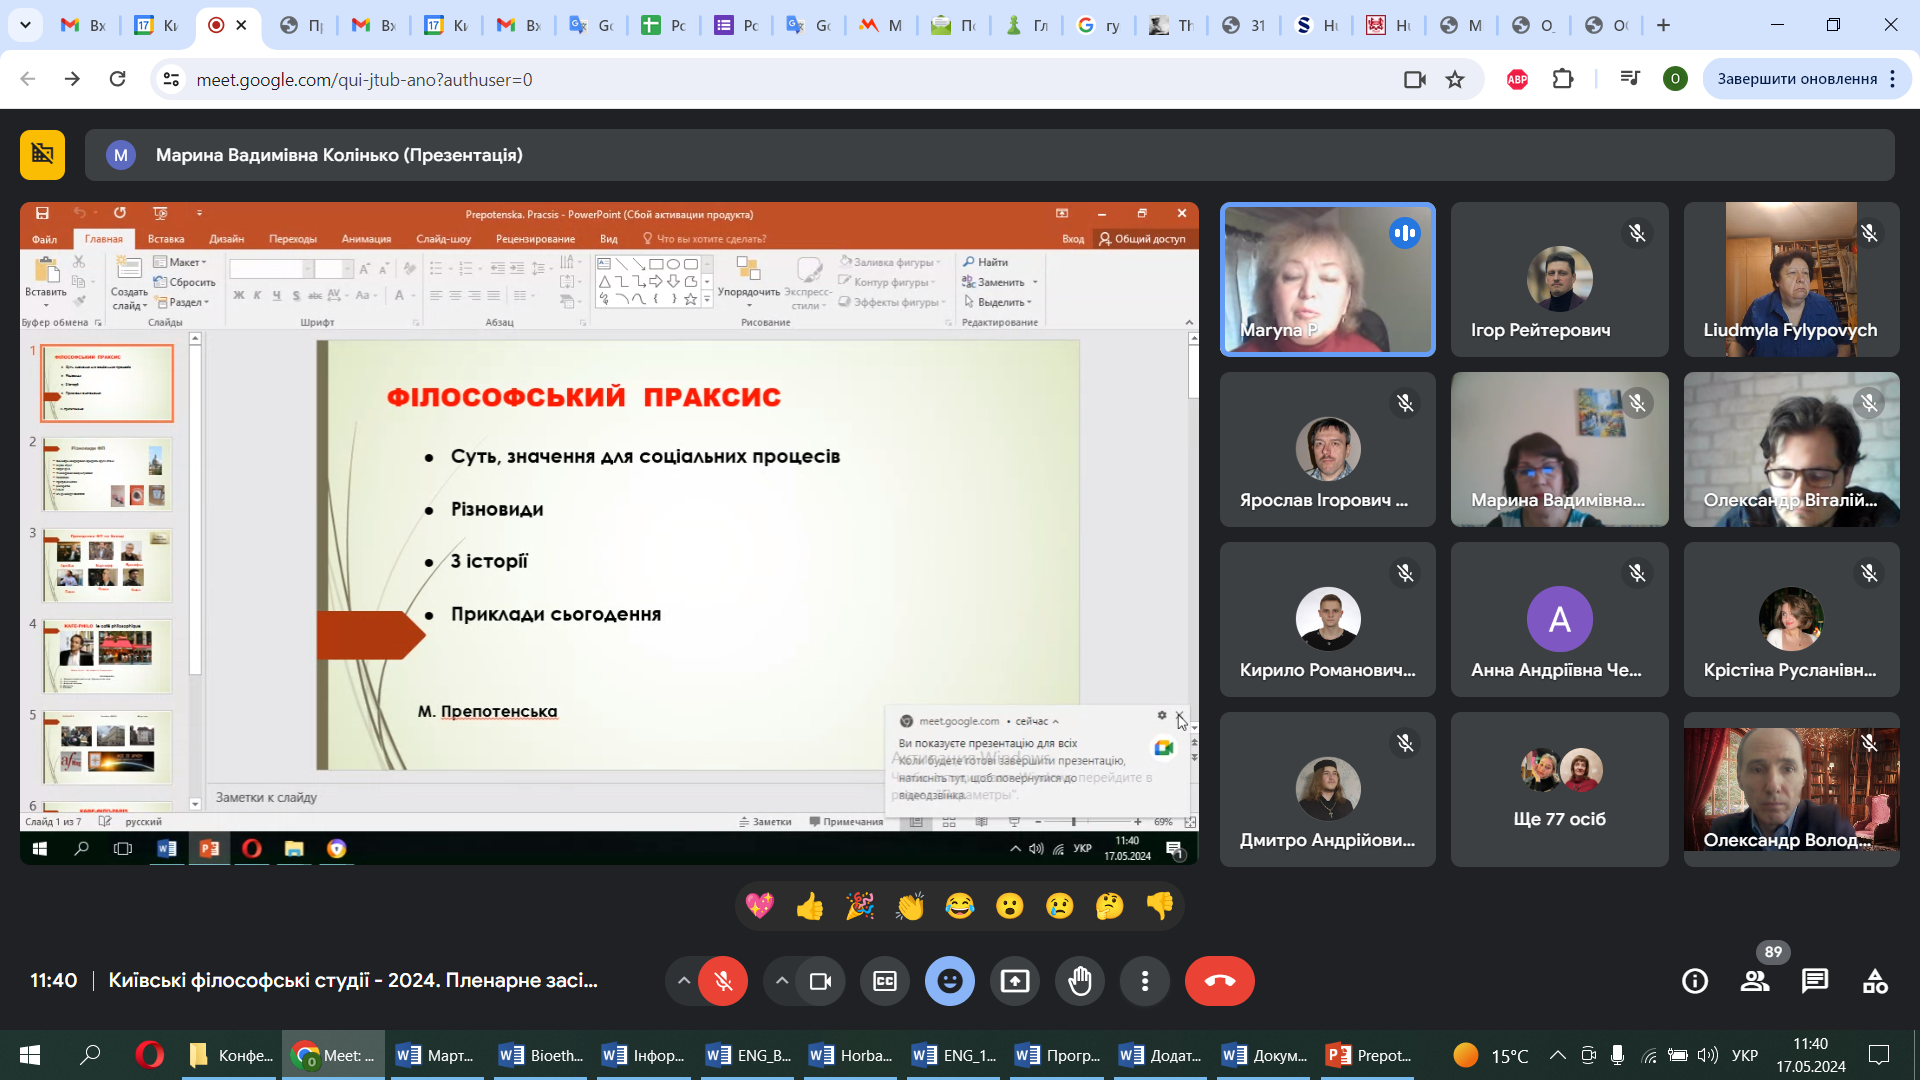
Task: Click the address bar URL
Action: 364,79
